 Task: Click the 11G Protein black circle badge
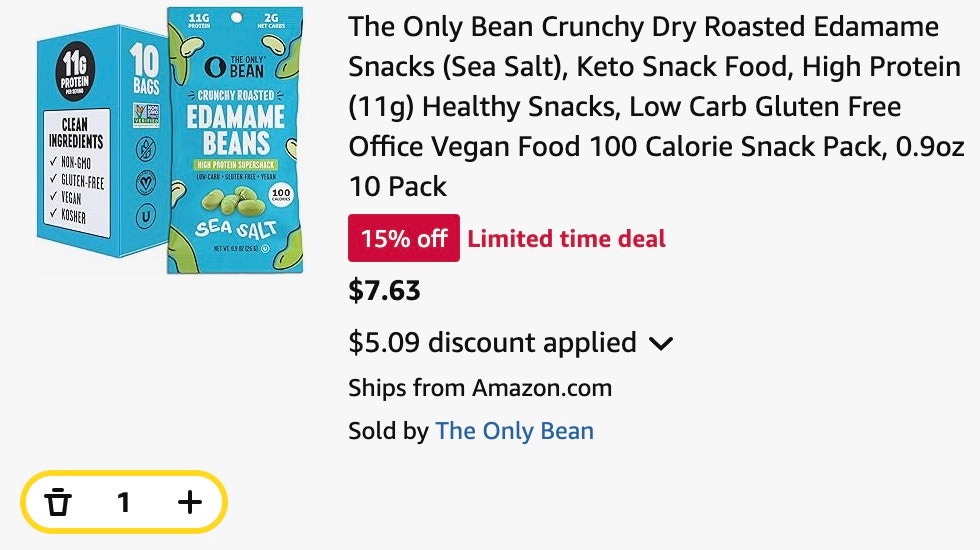coord(74,75)
